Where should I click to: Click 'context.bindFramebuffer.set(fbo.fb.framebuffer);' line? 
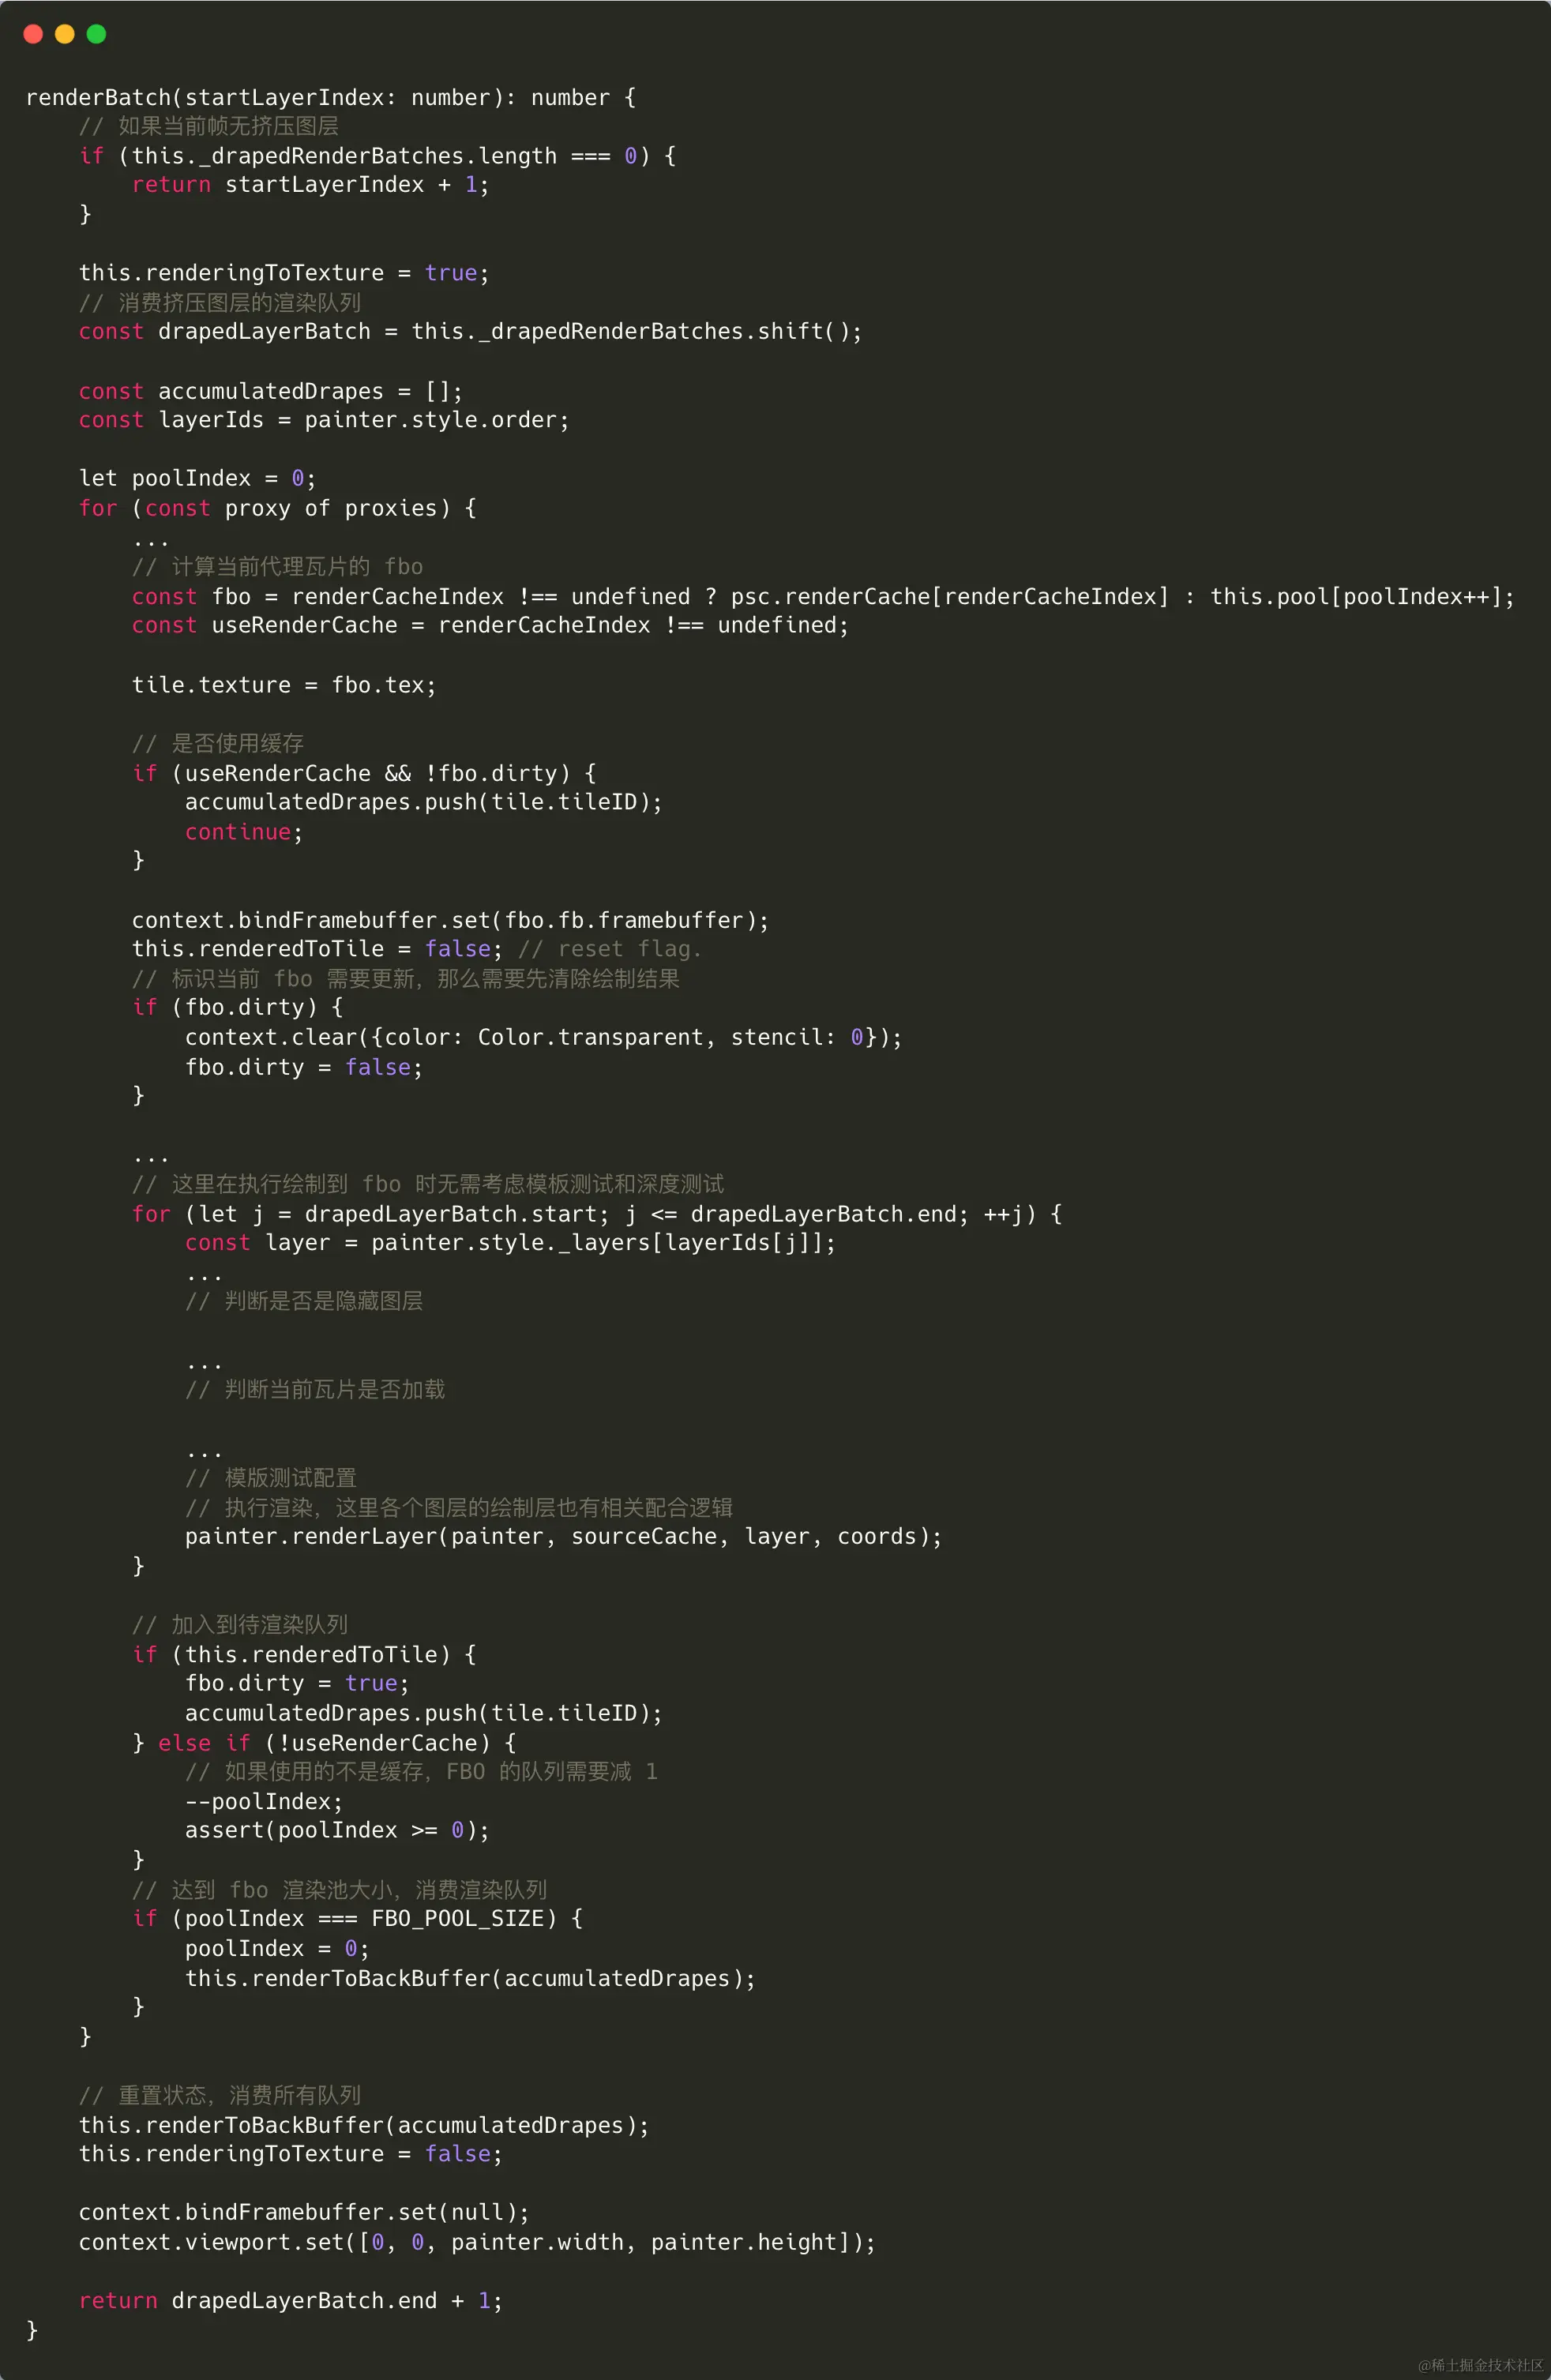pyautogui.click(x=451, y=920)
